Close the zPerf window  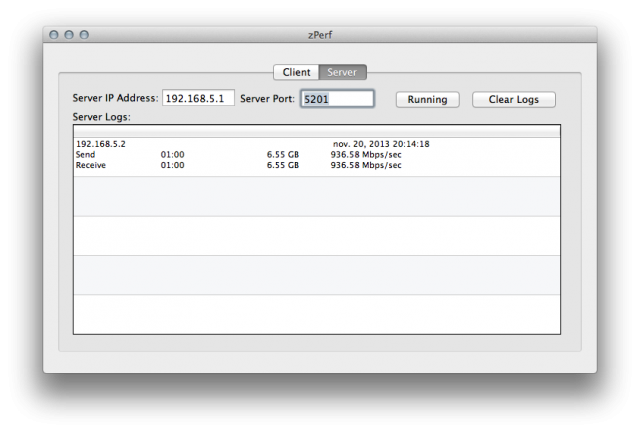tap(54, 35)
